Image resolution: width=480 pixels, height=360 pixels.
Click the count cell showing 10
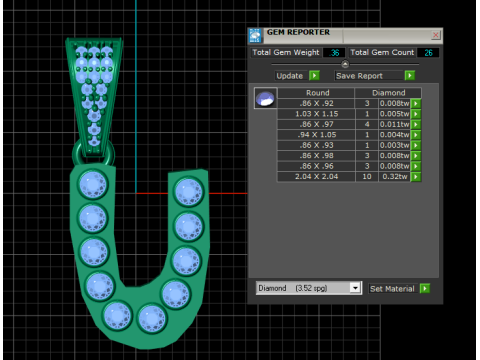(367, 177)
